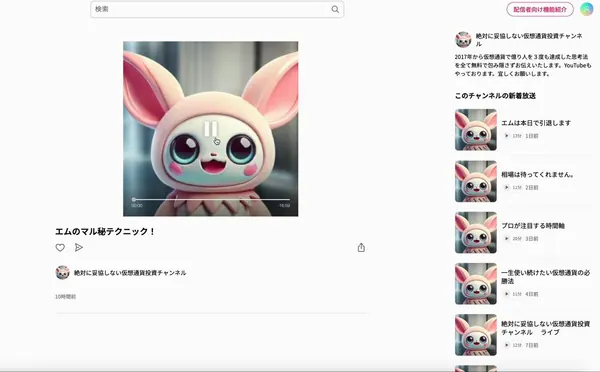Like the episode with the heart icon
This screenshot has width=600, height=372.
click(x=60, y=248)
